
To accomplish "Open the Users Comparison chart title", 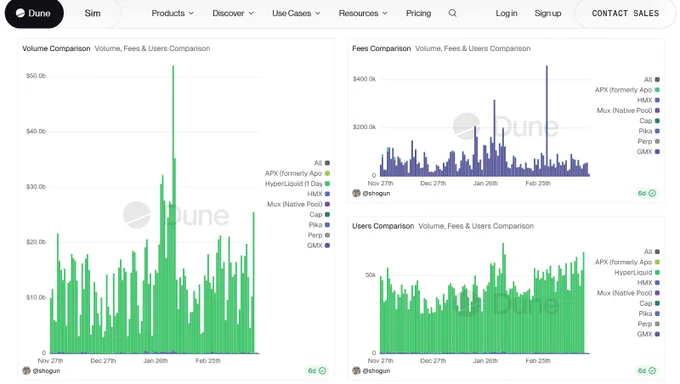I will [383, 226].
